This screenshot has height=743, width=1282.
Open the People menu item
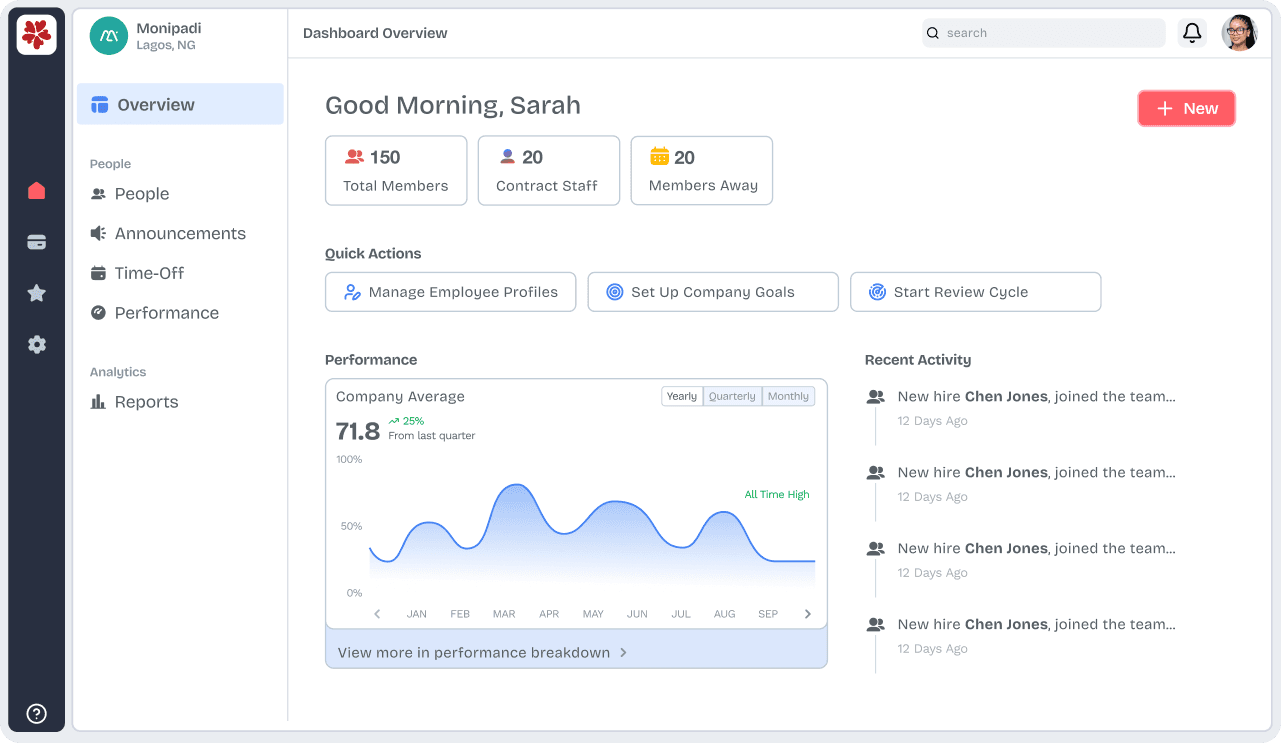click(x=130, y=194)
